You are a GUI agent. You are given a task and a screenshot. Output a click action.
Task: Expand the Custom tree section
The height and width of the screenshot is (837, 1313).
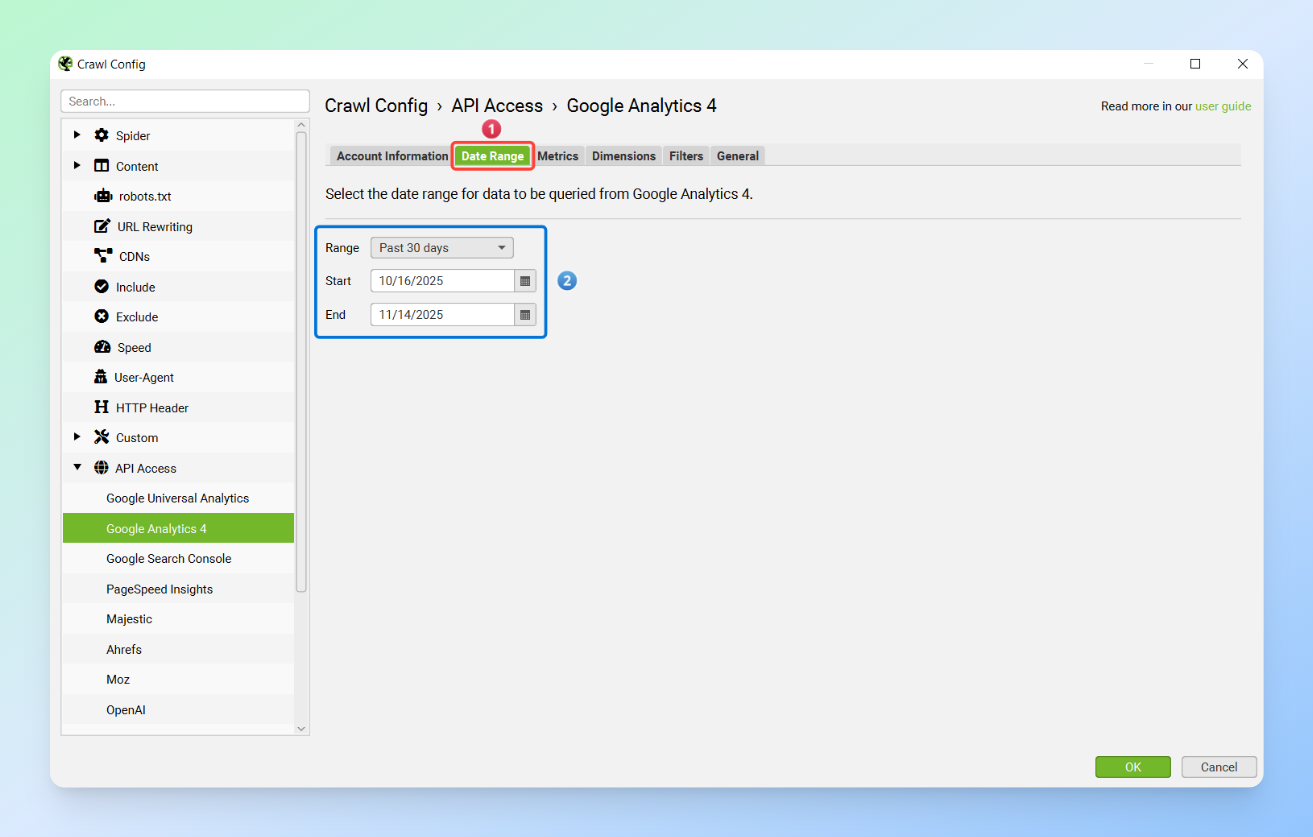(x=77, y=437)
